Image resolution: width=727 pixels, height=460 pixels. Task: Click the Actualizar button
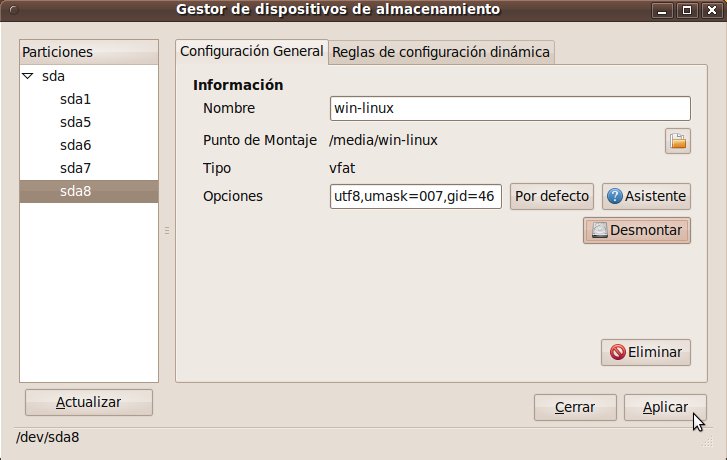tap(89, 402)
